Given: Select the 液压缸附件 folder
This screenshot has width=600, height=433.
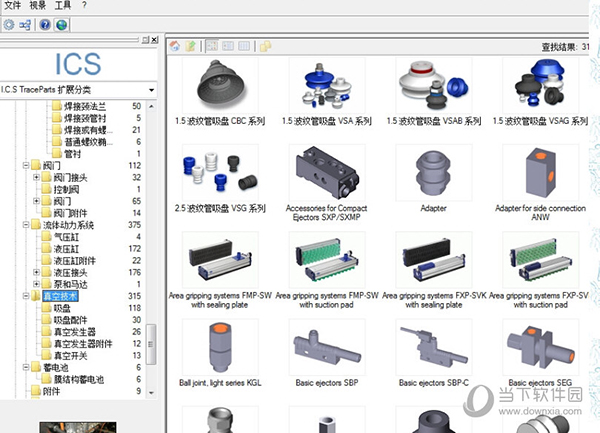Looking at the screenshot, I should point(75,260).
